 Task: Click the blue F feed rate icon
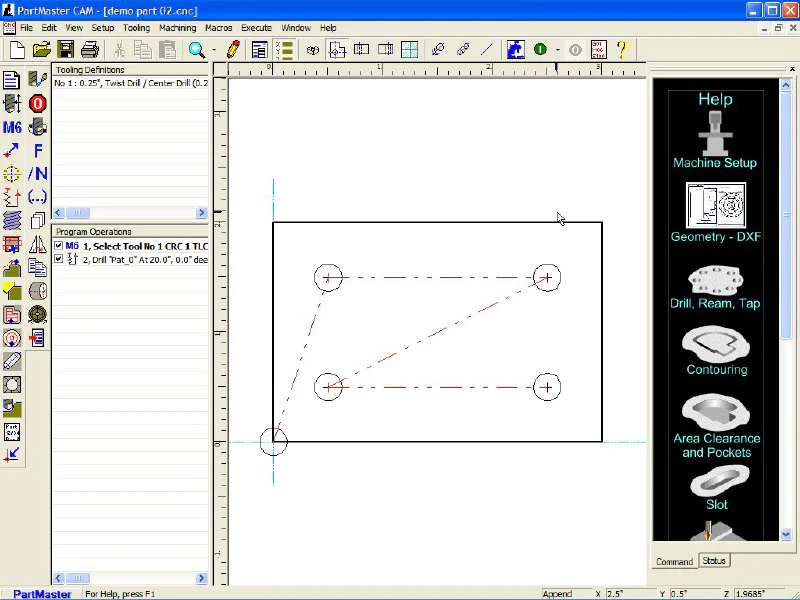[37, 151]
